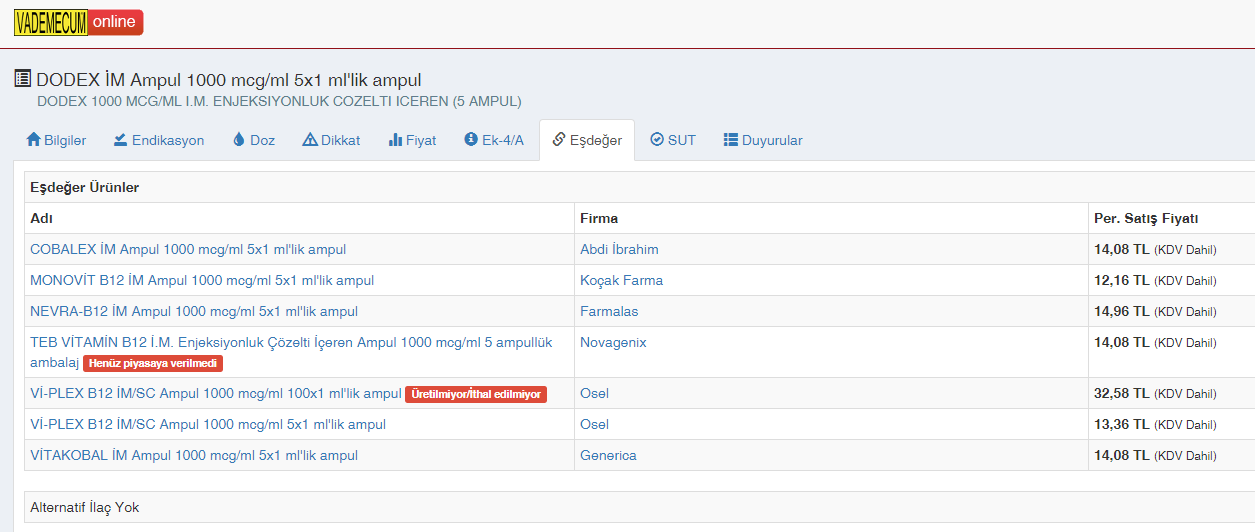Click the Endikasyon checkmark pencil icon
Viewport: 1255px width, 532px height.
coord(120,140)
